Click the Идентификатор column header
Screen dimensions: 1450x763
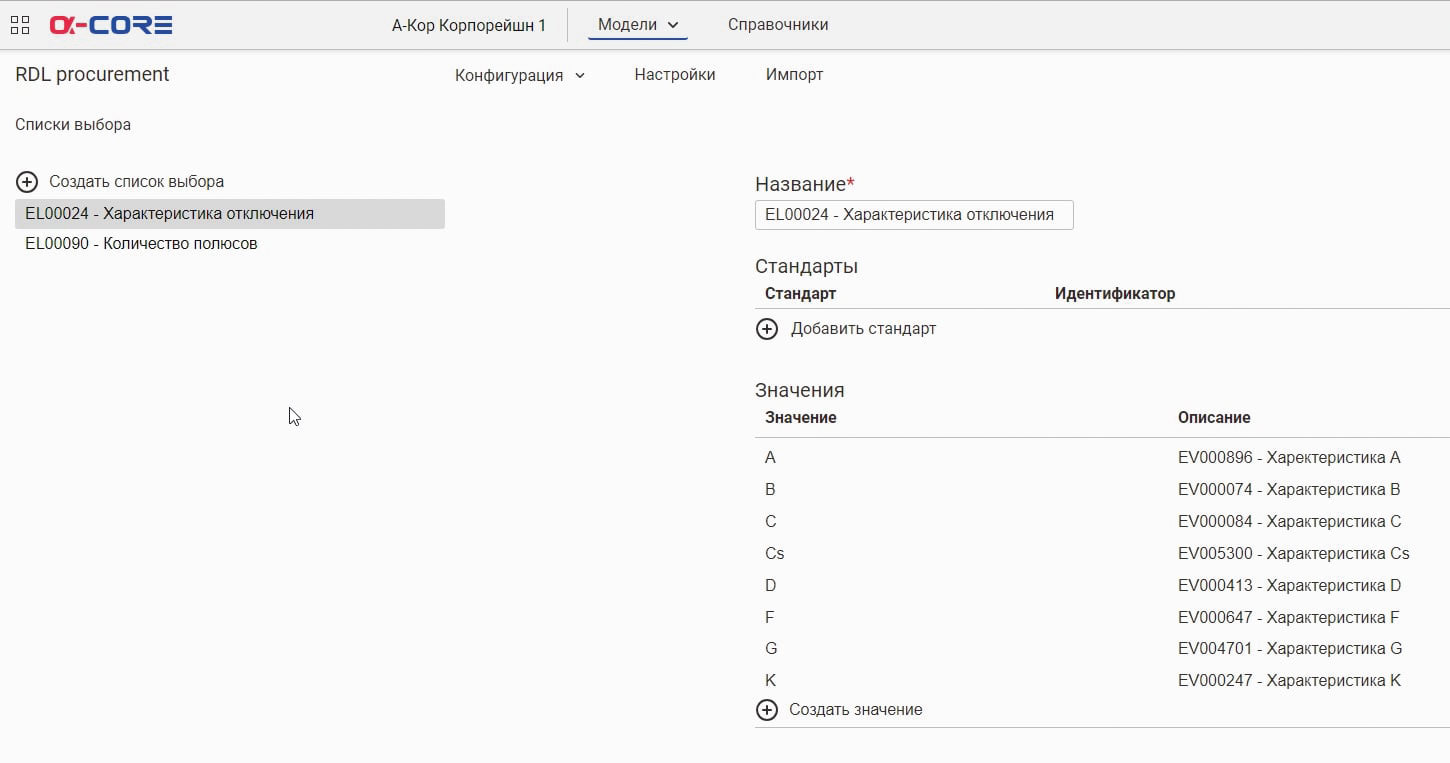1115,294
